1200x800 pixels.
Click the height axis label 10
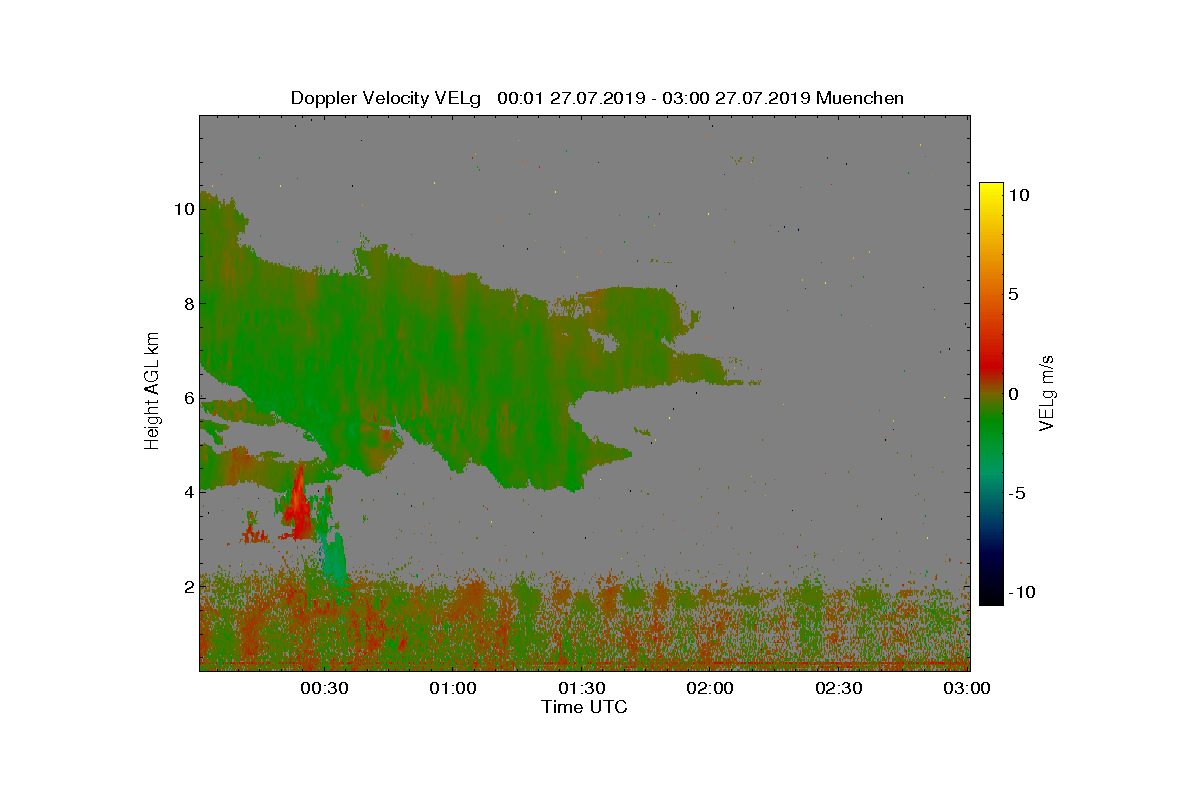(x=182, y=209)
